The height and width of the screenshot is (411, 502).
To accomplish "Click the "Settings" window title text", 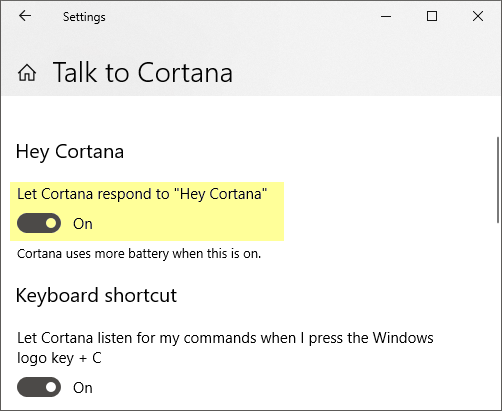I will (84, 17).
